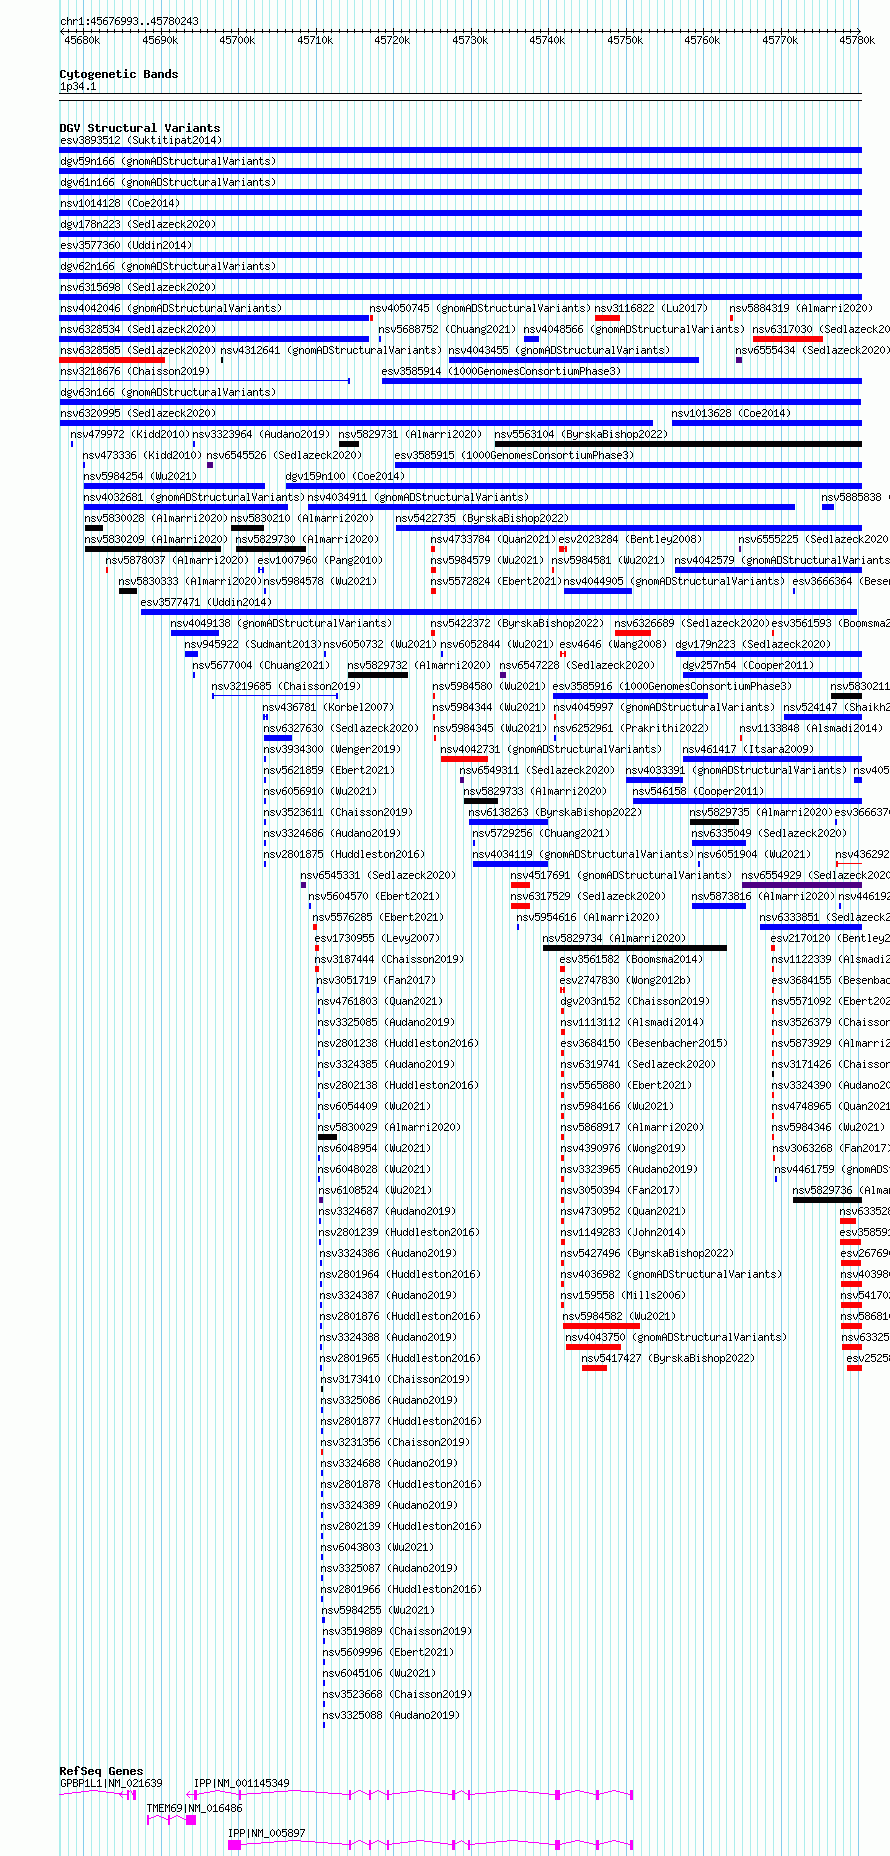Click the black bar under nsv5829732

pyautogui.click(x=378, y=675)
